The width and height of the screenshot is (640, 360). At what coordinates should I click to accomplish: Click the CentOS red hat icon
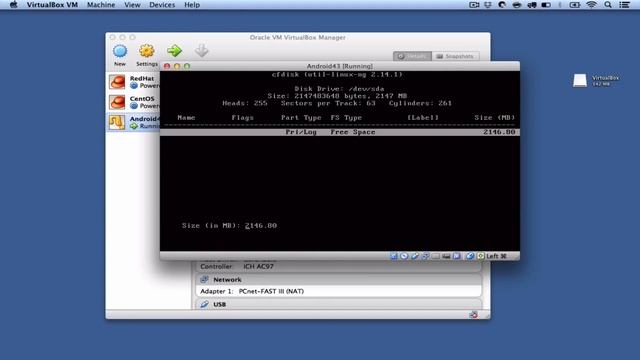coord(117,102)
